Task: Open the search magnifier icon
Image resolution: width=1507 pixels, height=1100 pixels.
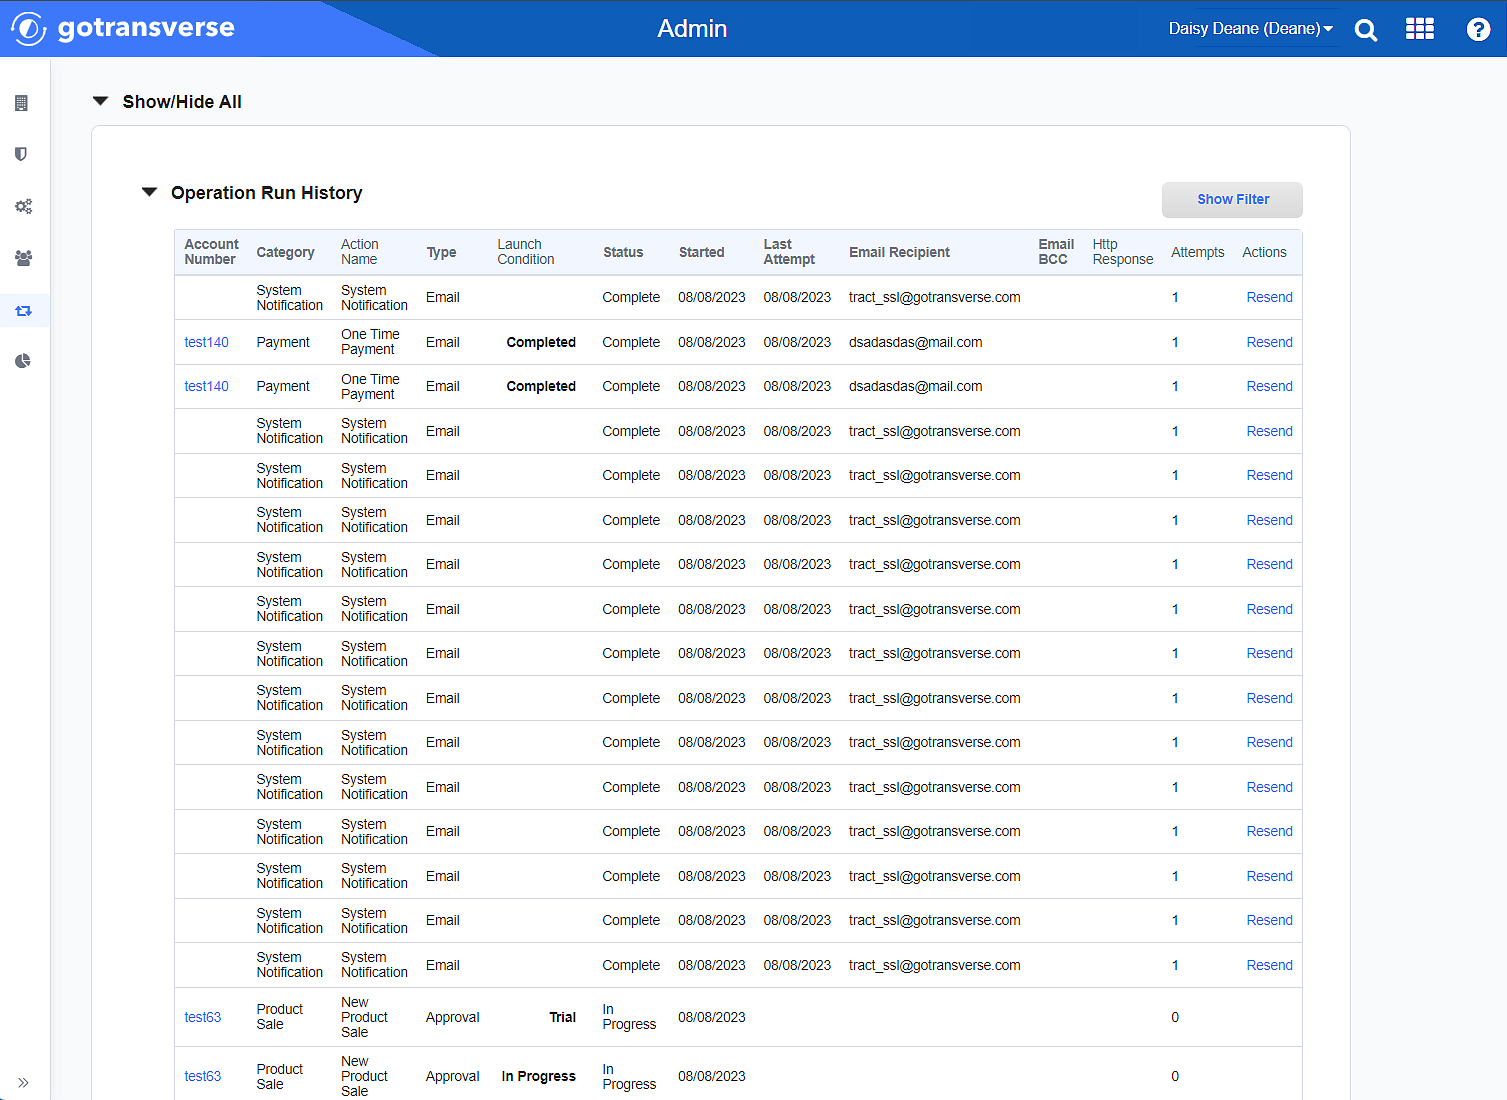Action: pyautogui.click(x=1366, y=30)
